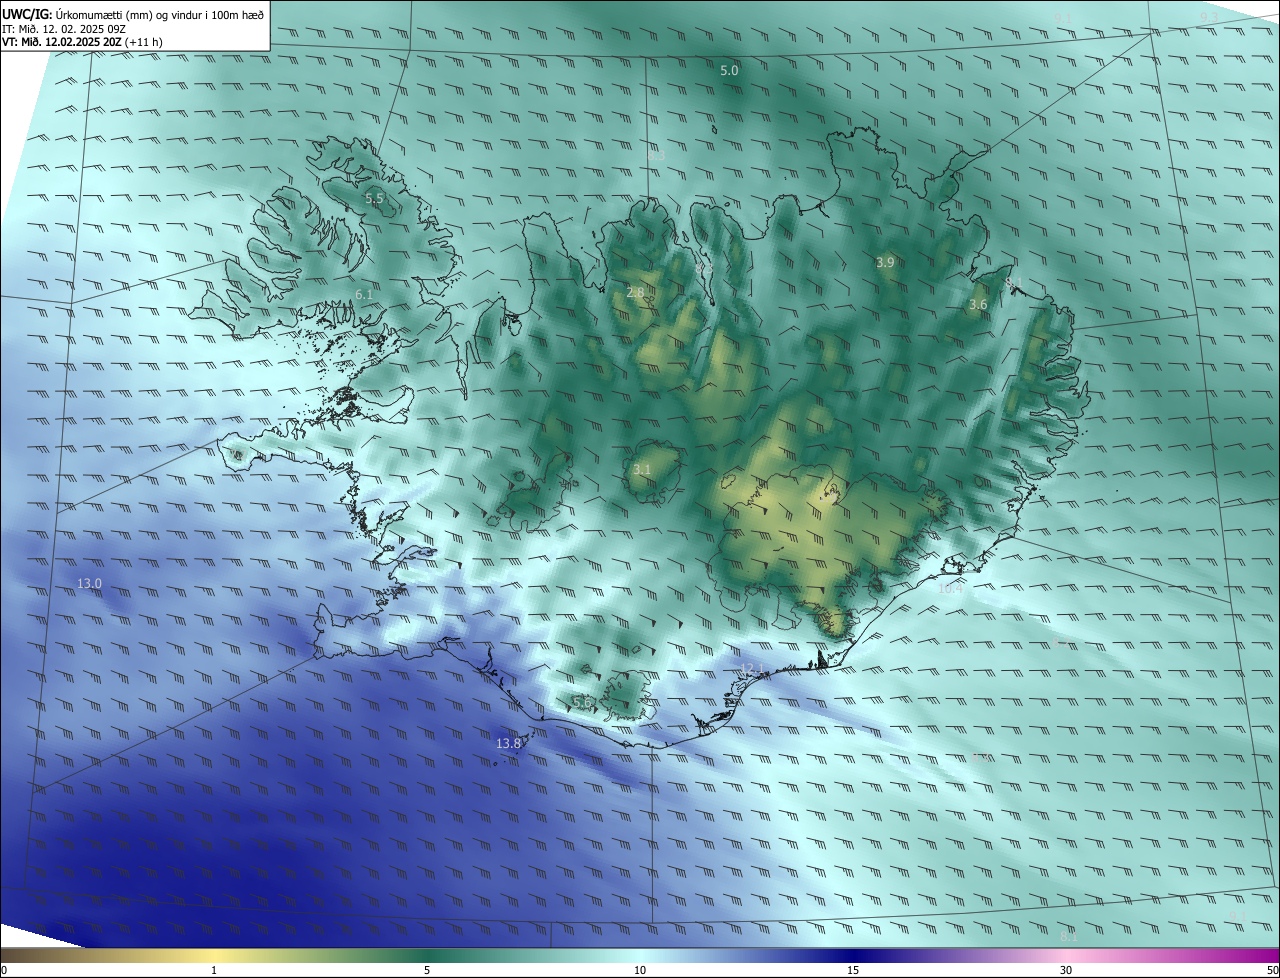Select the VT line "Mið. 12.02.2025 20Z (+11 h)"
The image size is (1280, 978).
92,43
